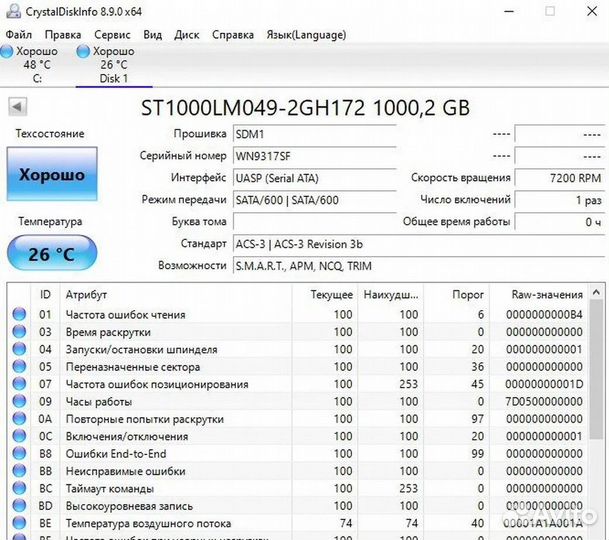This screenshot has width=609, height=540.
Task: Select the row Частота ошибок чтения
Action: point(298,314)
